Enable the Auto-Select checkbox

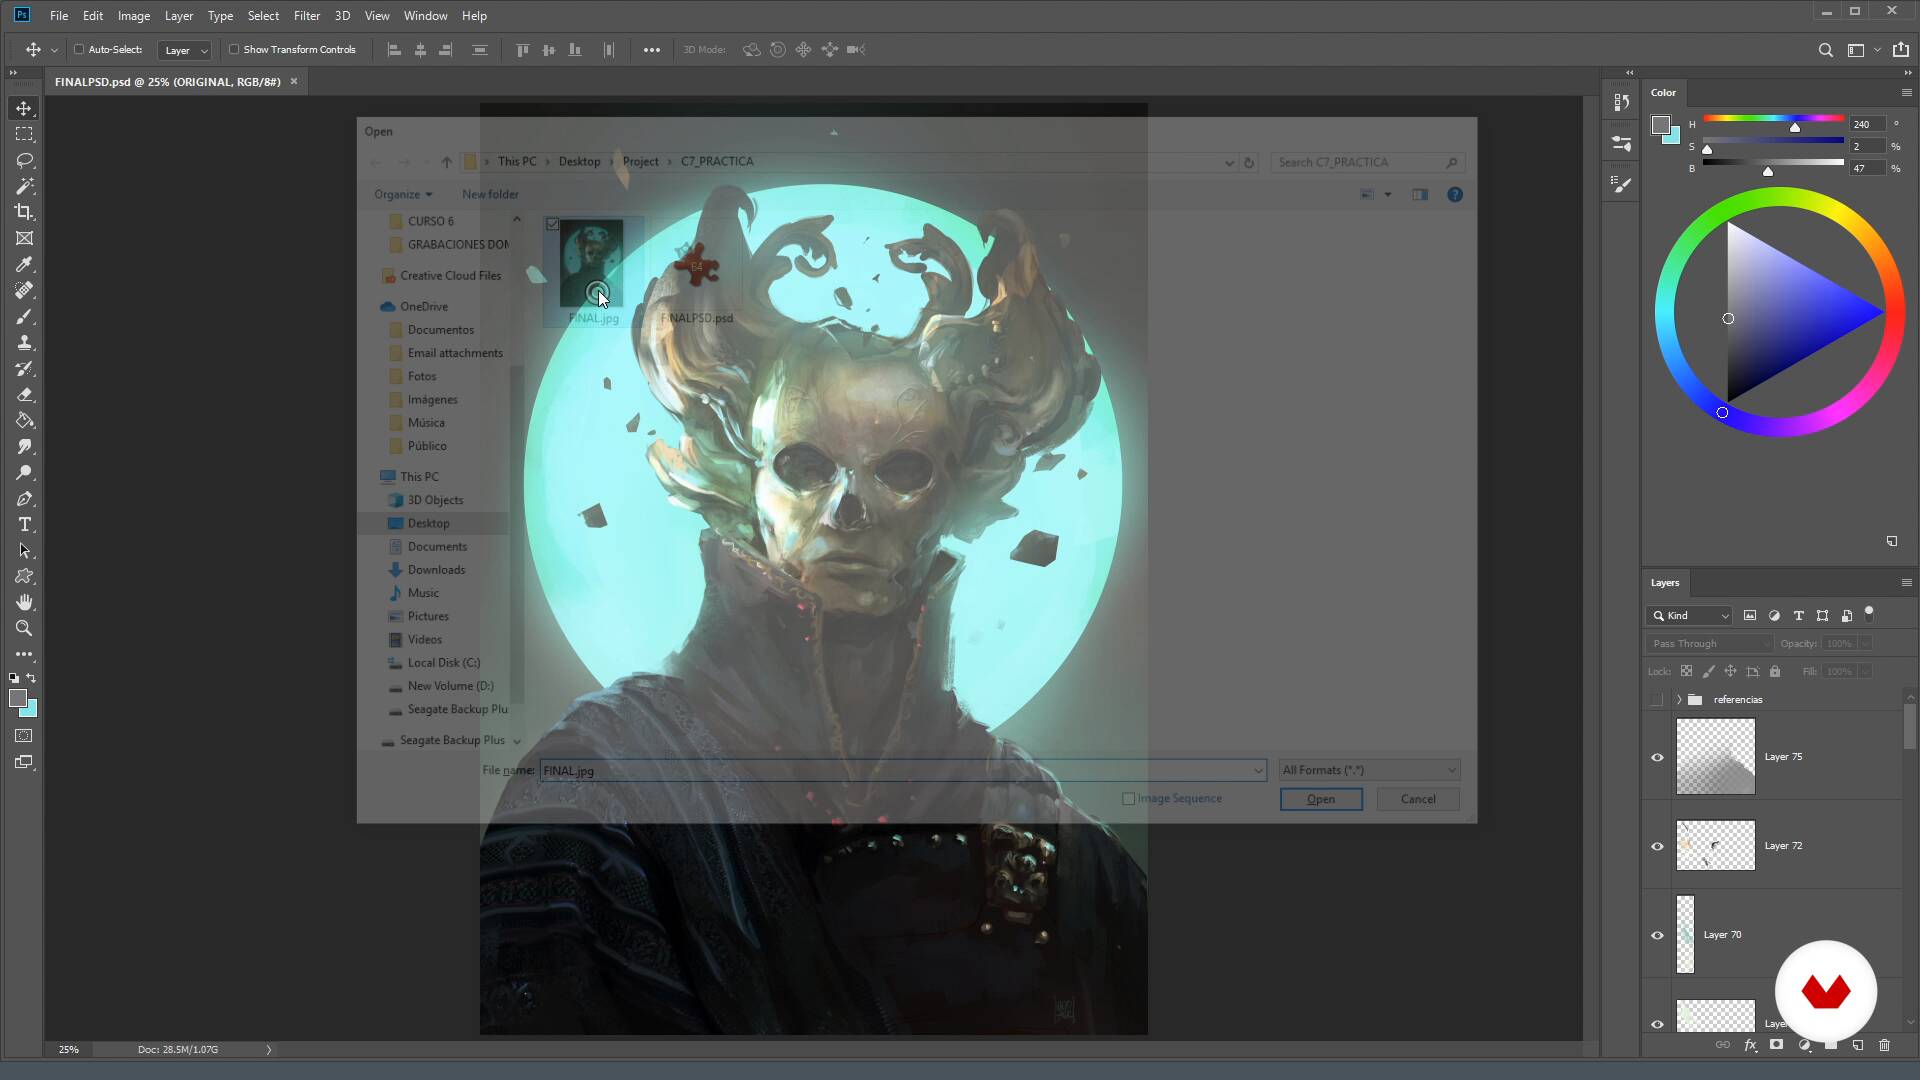(x=79, y=49)
